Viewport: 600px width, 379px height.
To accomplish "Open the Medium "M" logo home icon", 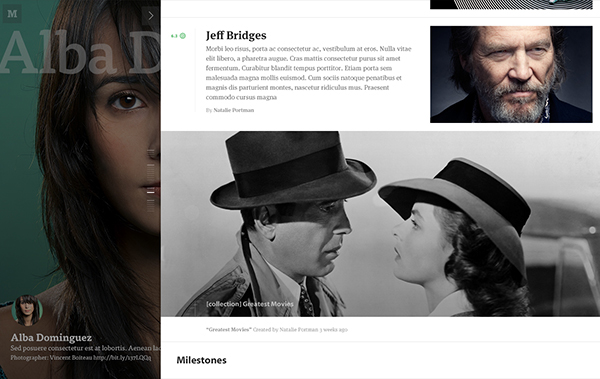I will (12, 14).
